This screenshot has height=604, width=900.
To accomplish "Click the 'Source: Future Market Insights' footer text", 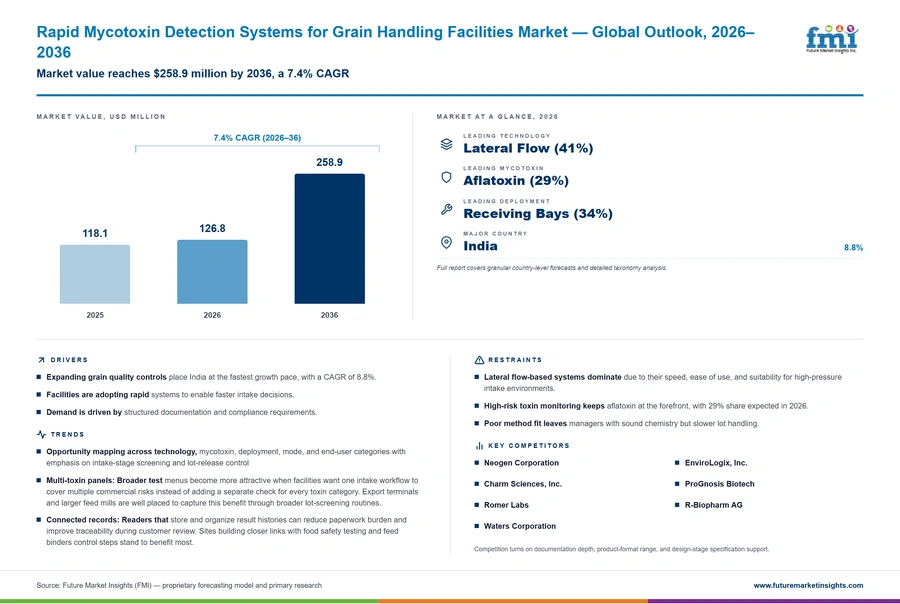I will (179, 586).
